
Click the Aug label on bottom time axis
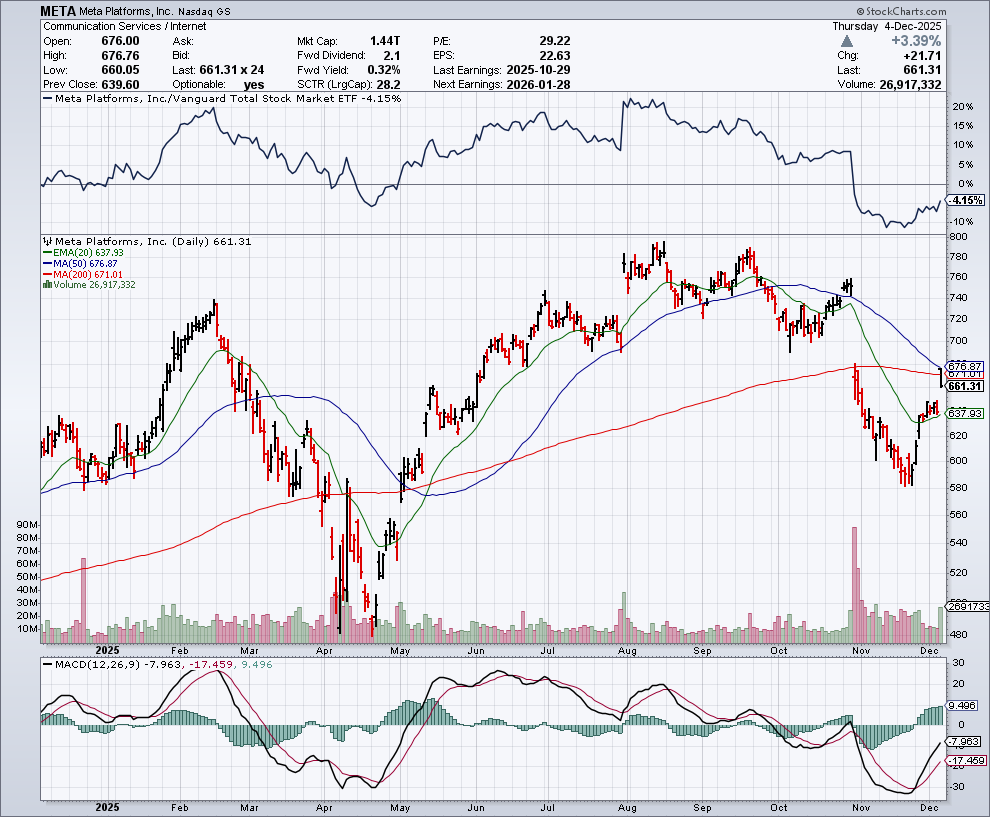(629, 807)
